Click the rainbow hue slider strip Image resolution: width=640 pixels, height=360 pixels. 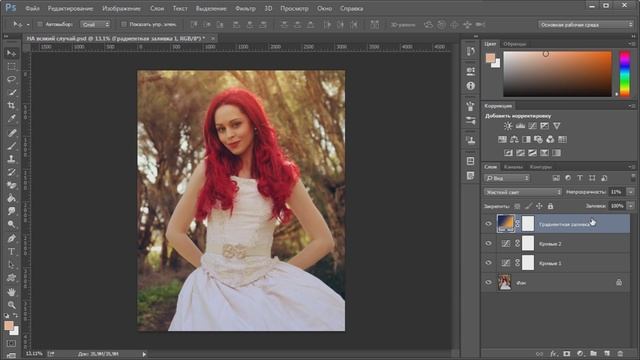(x=625, y=74)
